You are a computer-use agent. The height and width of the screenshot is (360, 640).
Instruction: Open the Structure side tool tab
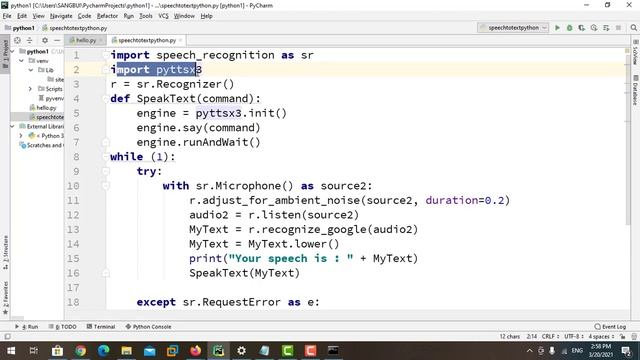(5, 252)
